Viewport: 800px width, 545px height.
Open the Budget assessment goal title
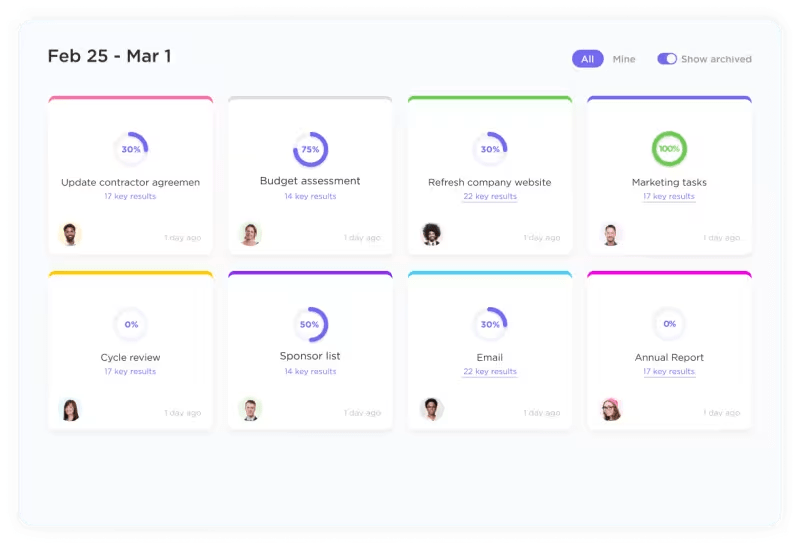[x=310, y=181]
